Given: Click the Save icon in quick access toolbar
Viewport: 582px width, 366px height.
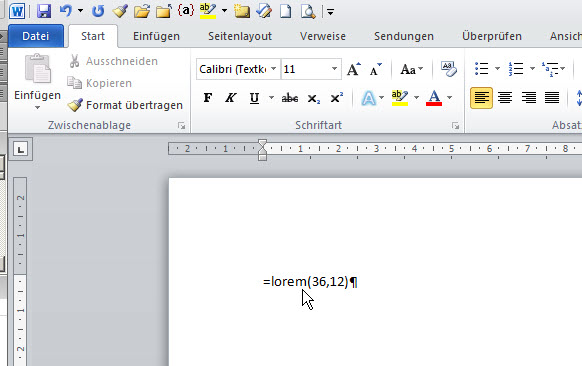Looking at the screenshot, I should point(44,11).
